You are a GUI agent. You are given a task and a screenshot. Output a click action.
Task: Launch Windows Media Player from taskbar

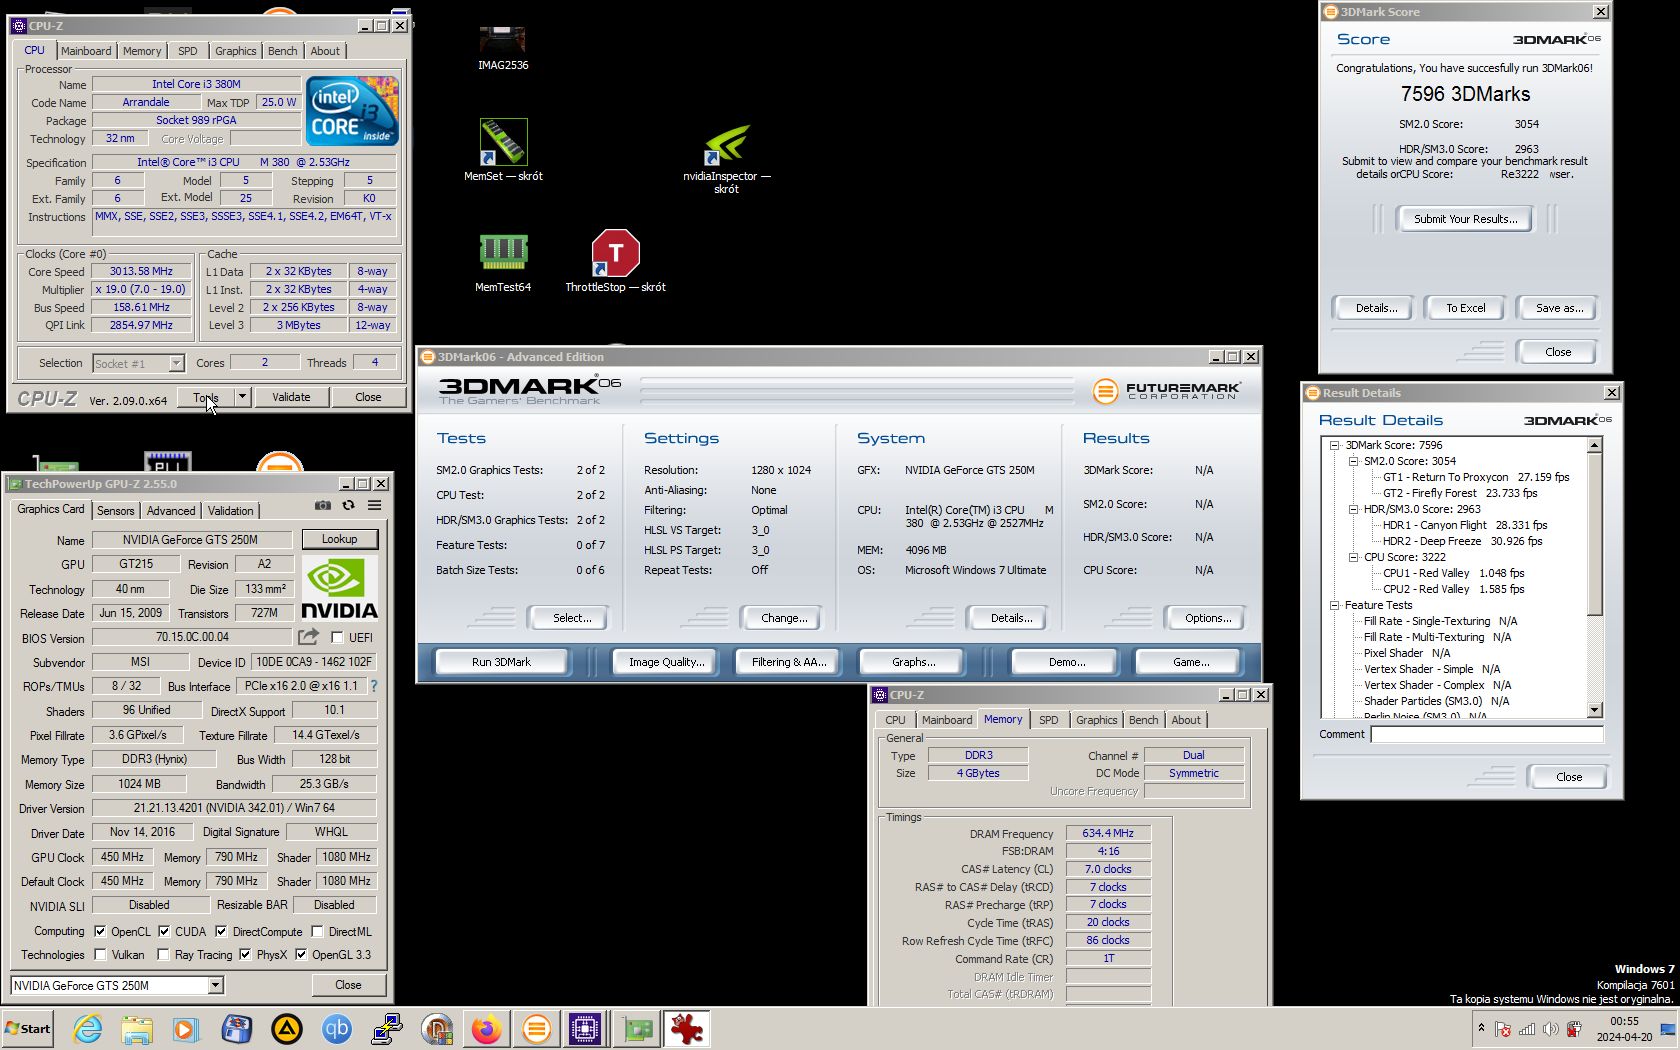pos(186,1028)
